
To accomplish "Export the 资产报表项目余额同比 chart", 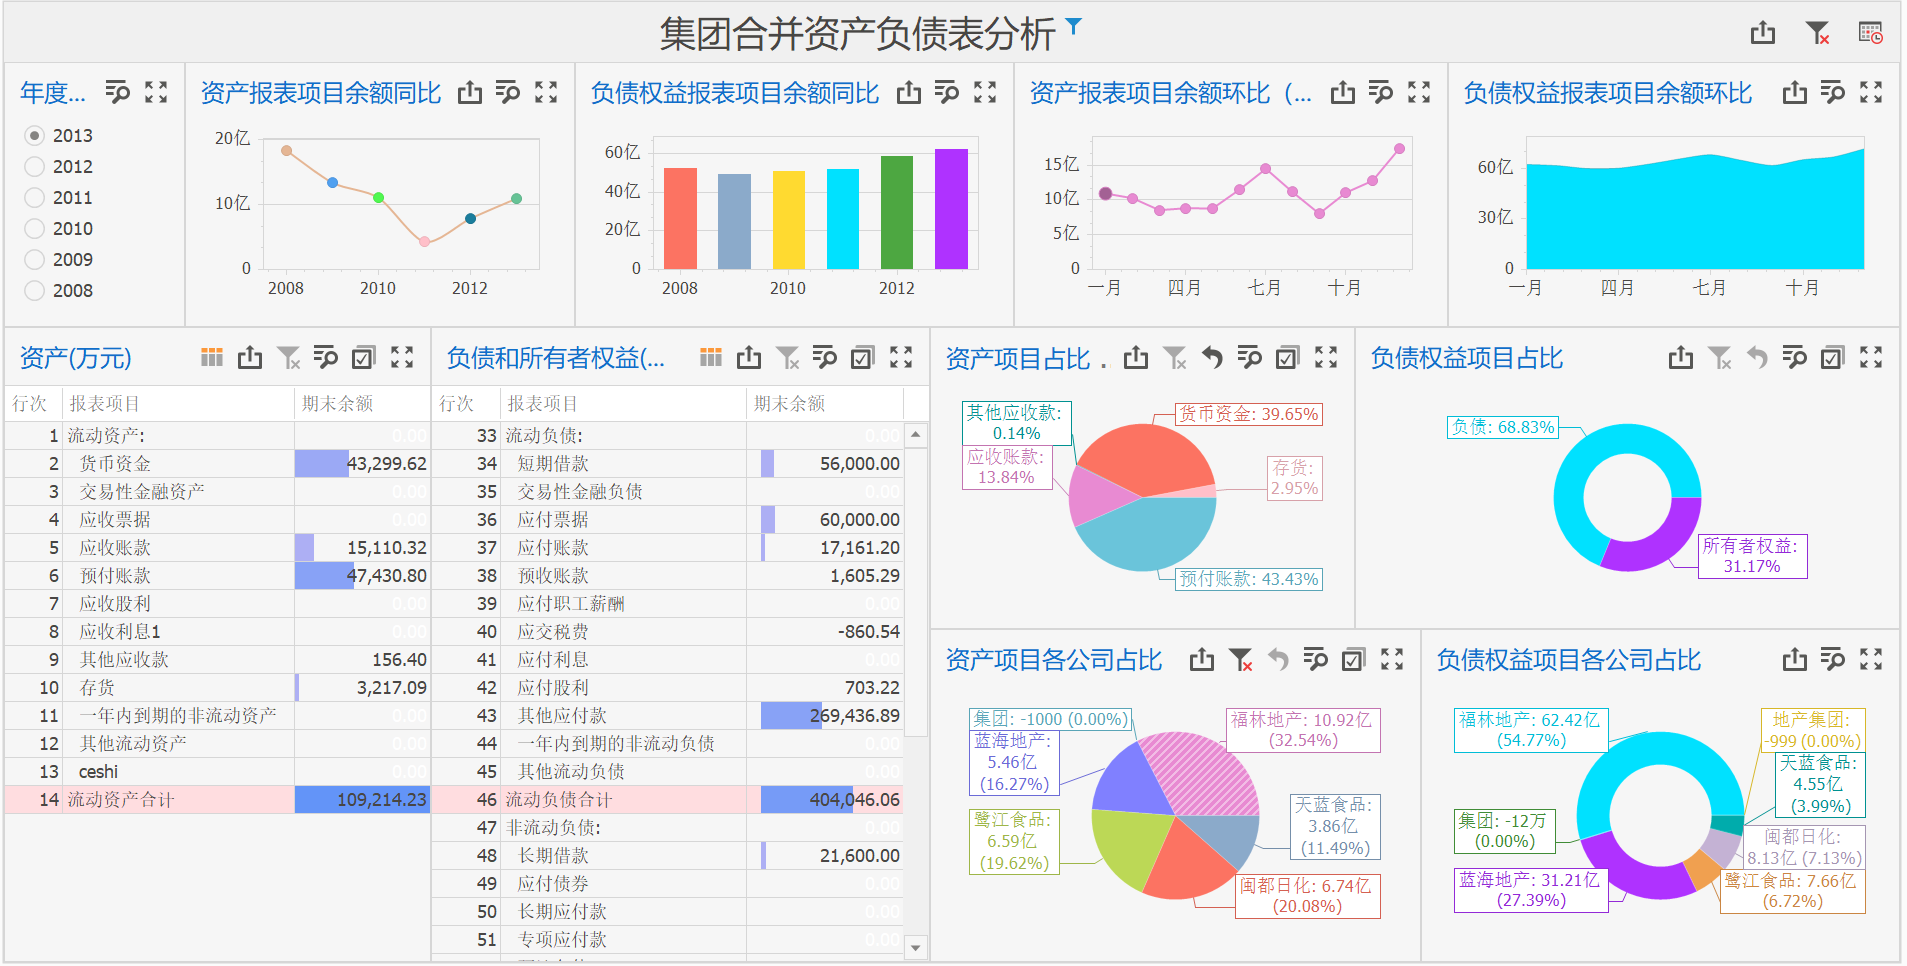I will coord(470,93).
